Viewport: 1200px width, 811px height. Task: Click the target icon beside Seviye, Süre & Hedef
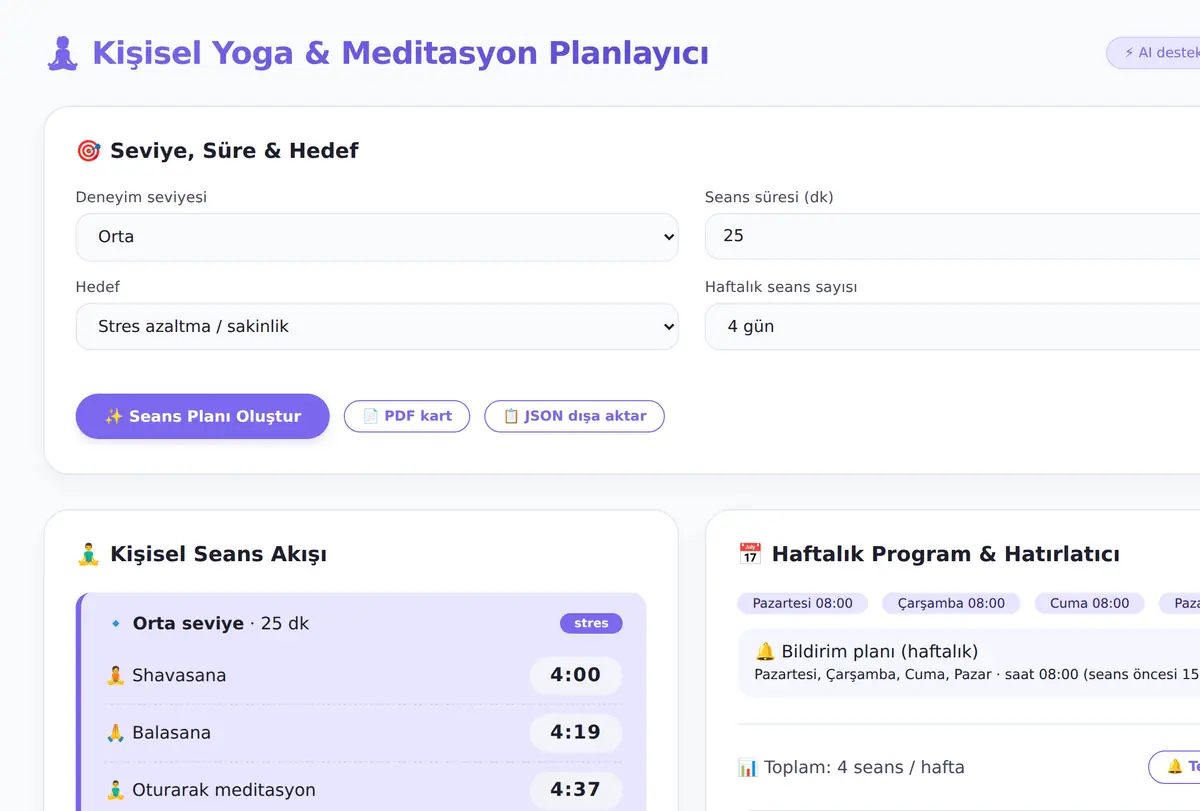pyautogui.click(x=89, y=151)
